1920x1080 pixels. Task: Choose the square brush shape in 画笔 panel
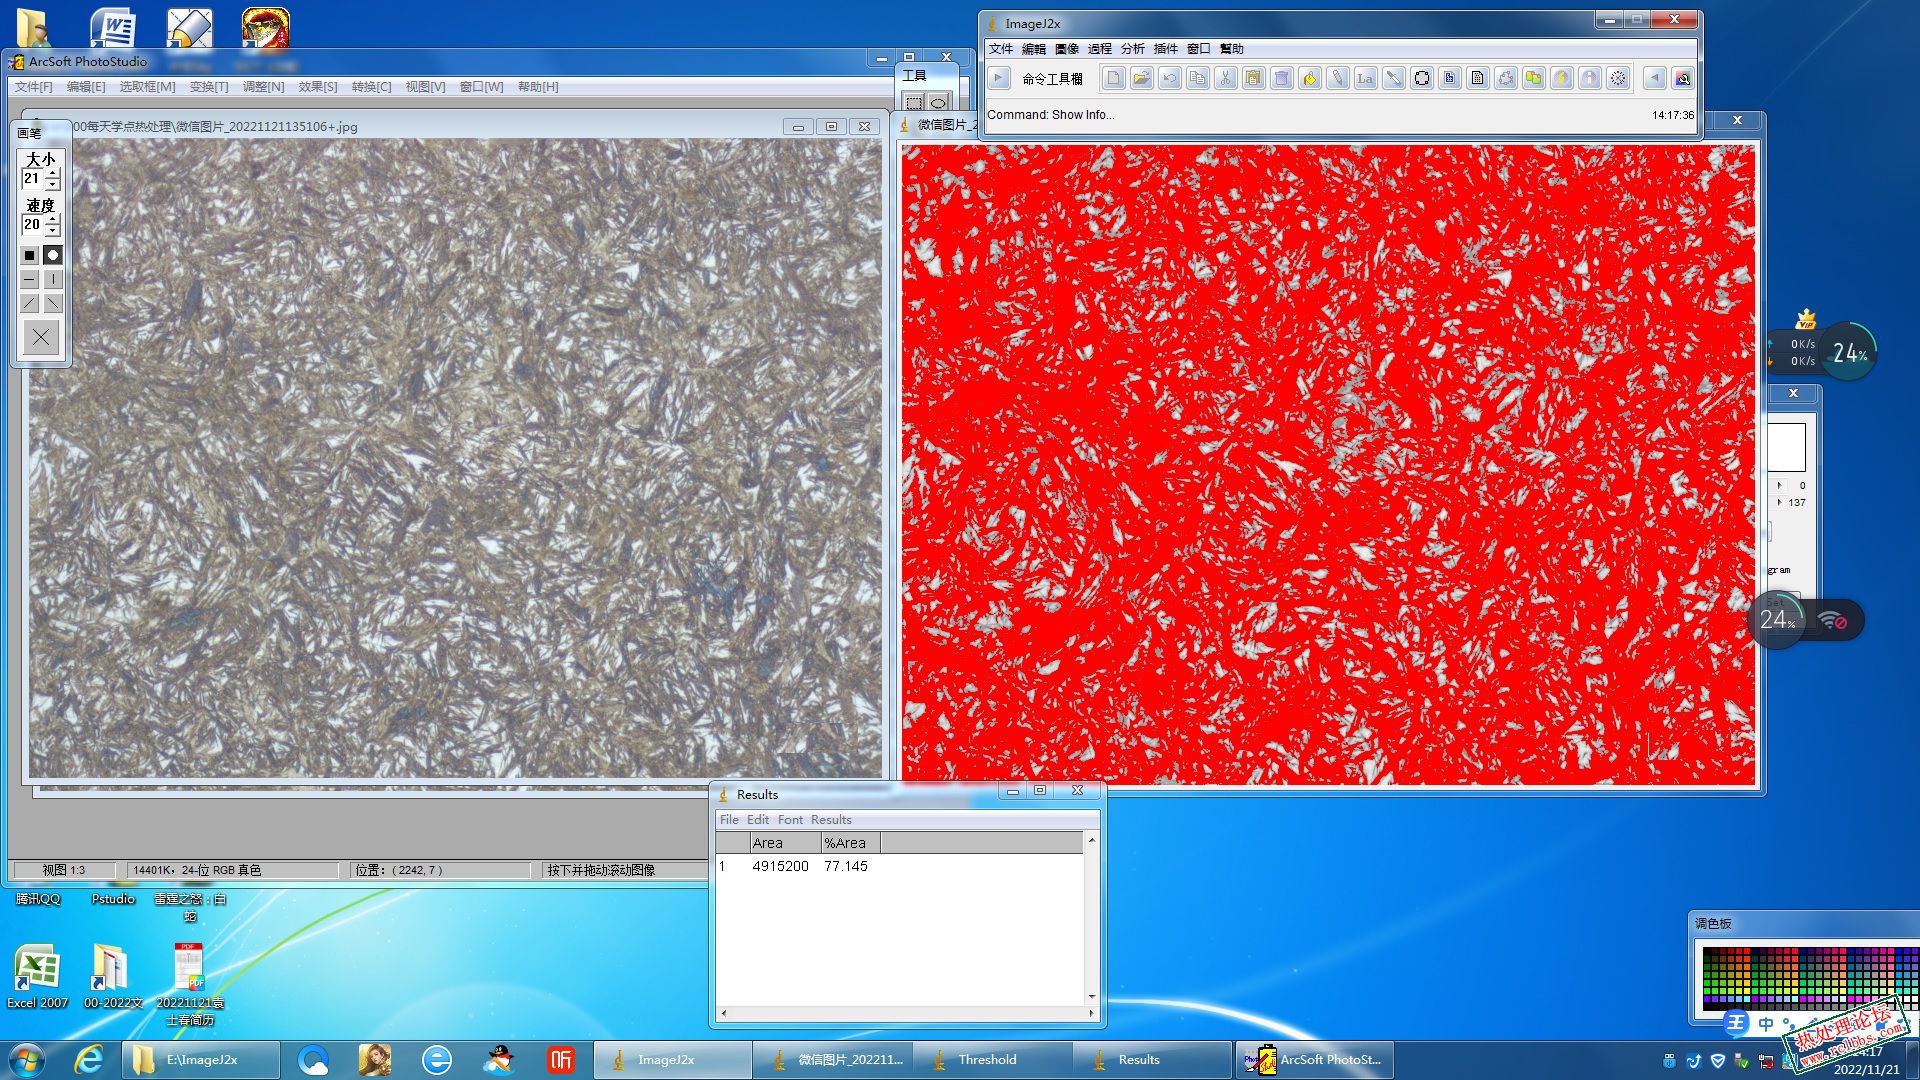[x=30, y=256]
